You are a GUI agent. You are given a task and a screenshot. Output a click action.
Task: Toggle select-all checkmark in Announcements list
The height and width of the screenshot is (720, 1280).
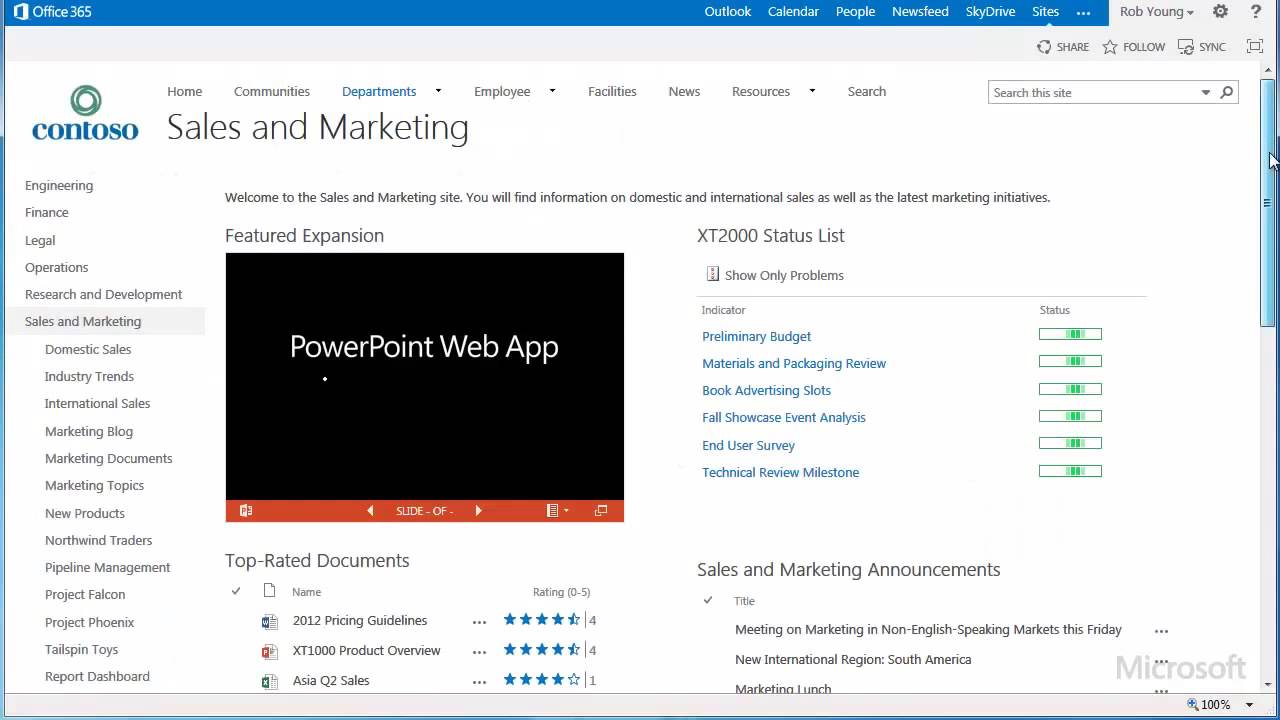pyautogui.click(x=708, y=600)
